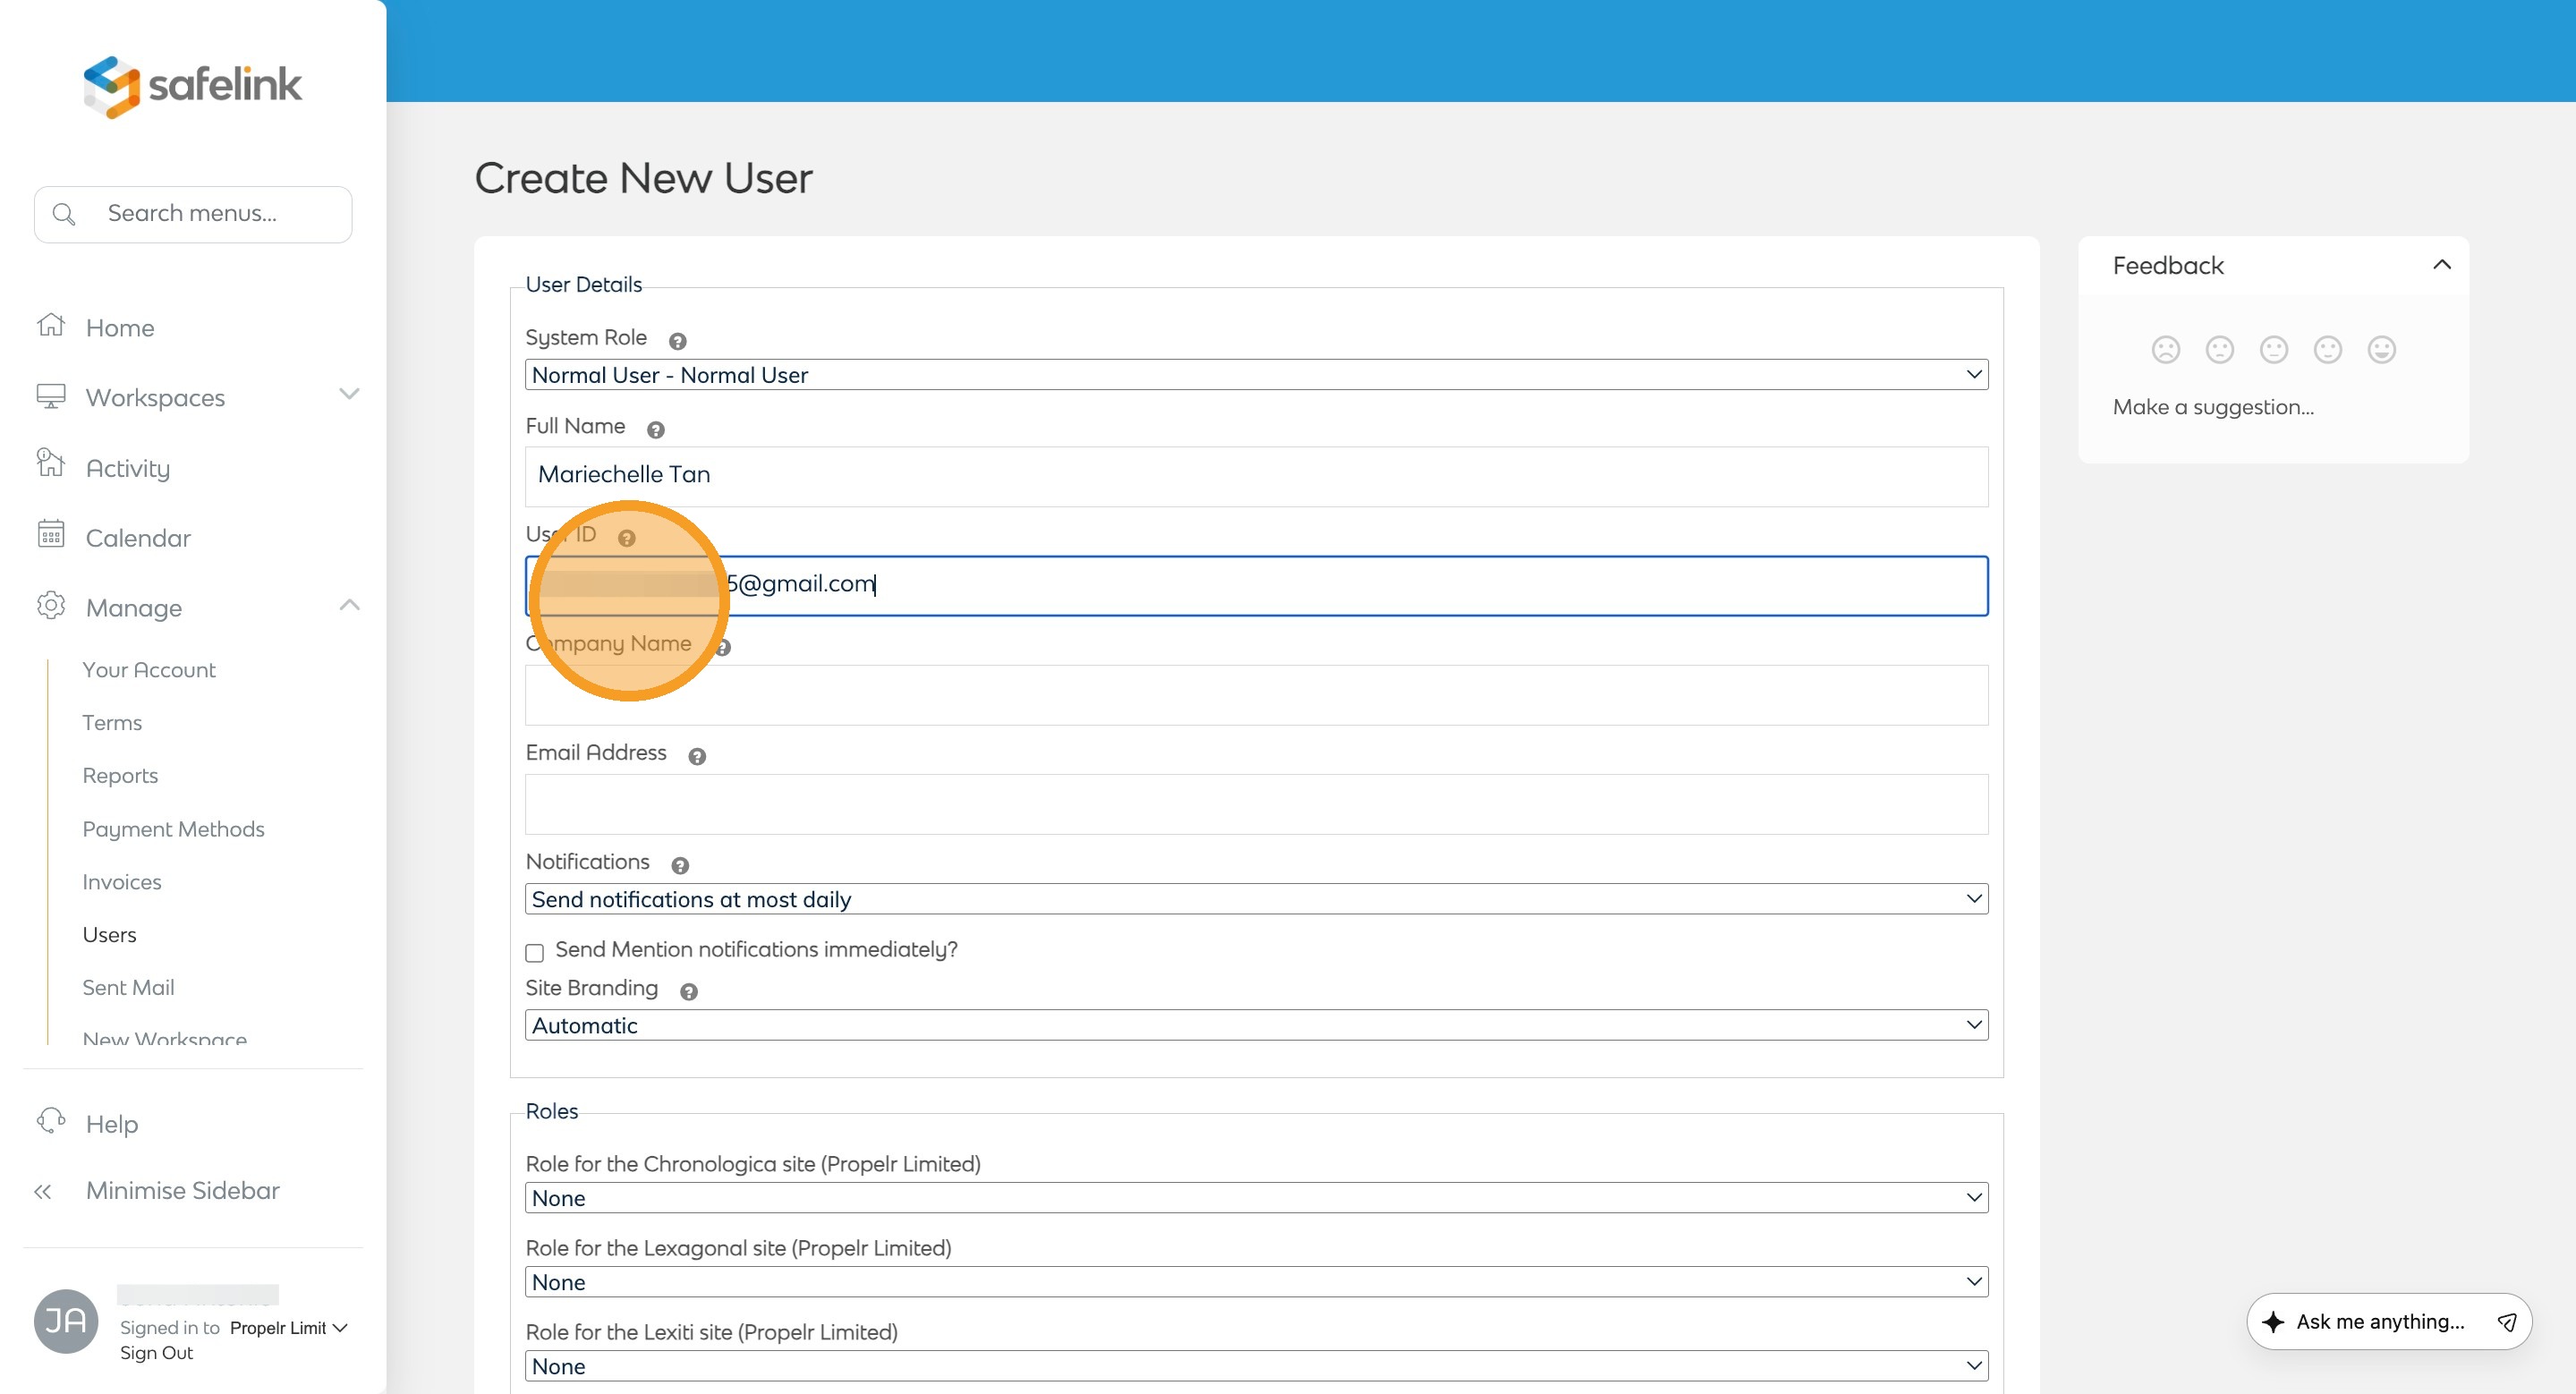The image size is (2576, 1394).
Task: Open Role for the Chronologica site dropdown
Action: pyautogui.click(x=1256, y=1198)
